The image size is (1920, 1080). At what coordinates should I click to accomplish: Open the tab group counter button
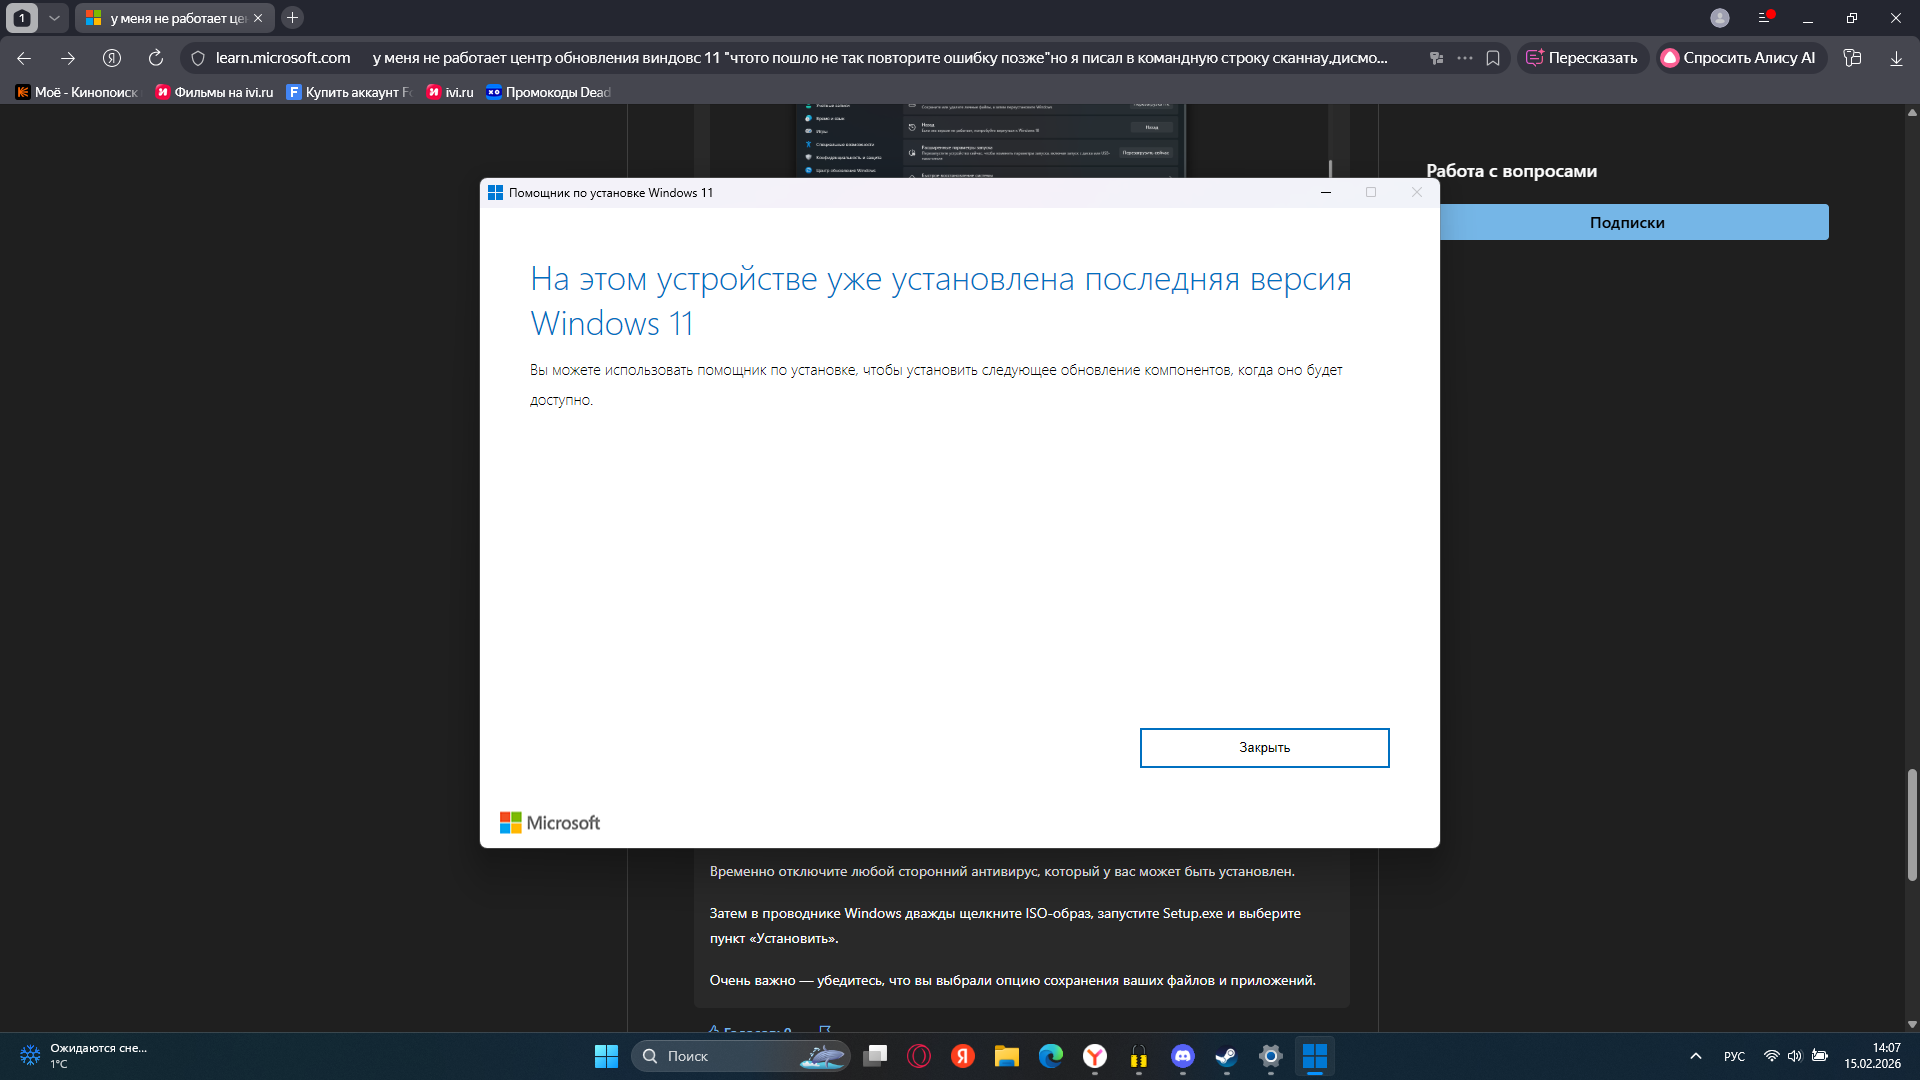coord(22,18)
